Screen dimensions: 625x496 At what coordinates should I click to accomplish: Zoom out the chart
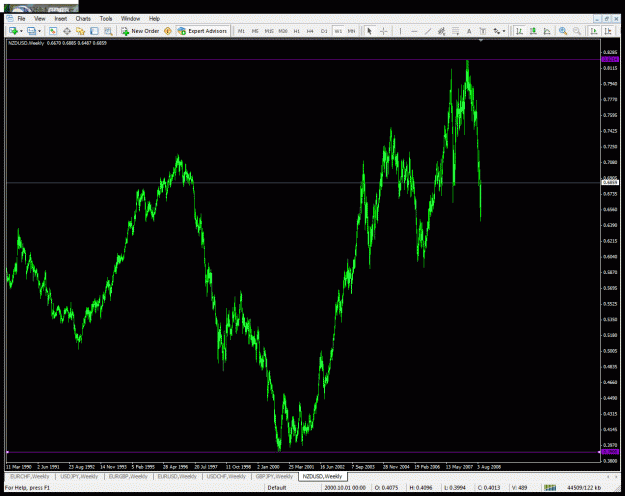[577, 31]
